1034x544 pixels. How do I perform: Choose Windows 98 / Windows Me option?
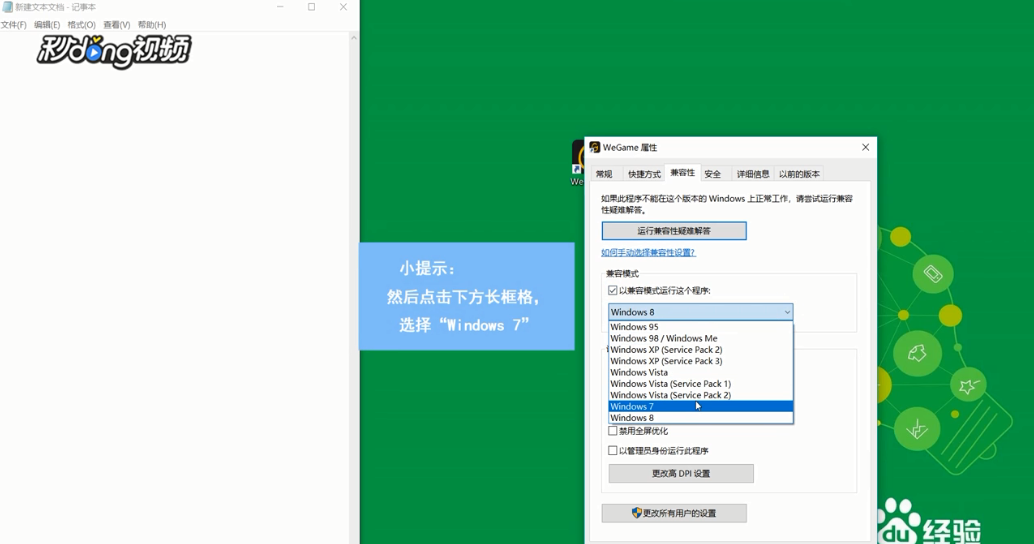pyautogui.click(x=700, y=338)
